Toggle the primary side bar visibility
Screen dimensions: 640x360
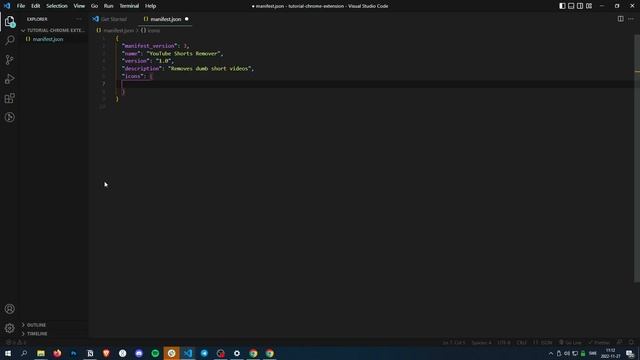click(x=562, y=6)
